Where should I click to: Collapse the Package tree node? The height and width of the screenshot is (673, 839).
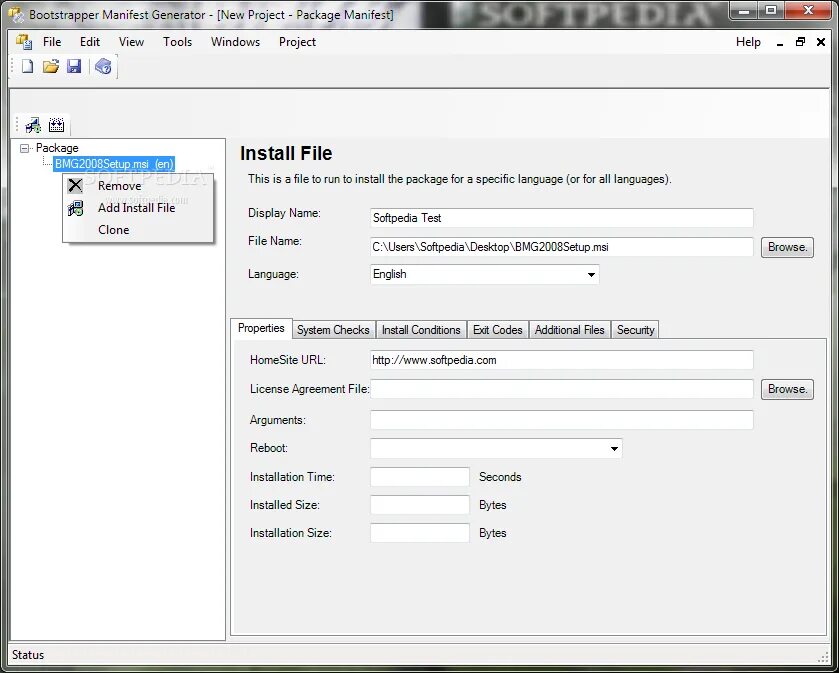pyautogui.click(x=25, y=148)
